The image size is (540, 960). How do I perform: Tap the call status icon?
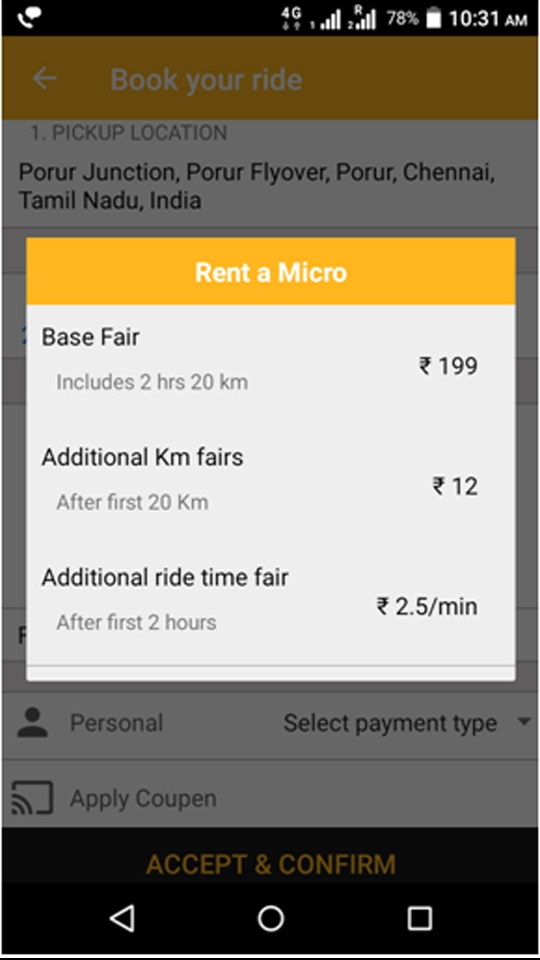pos(30,18)
